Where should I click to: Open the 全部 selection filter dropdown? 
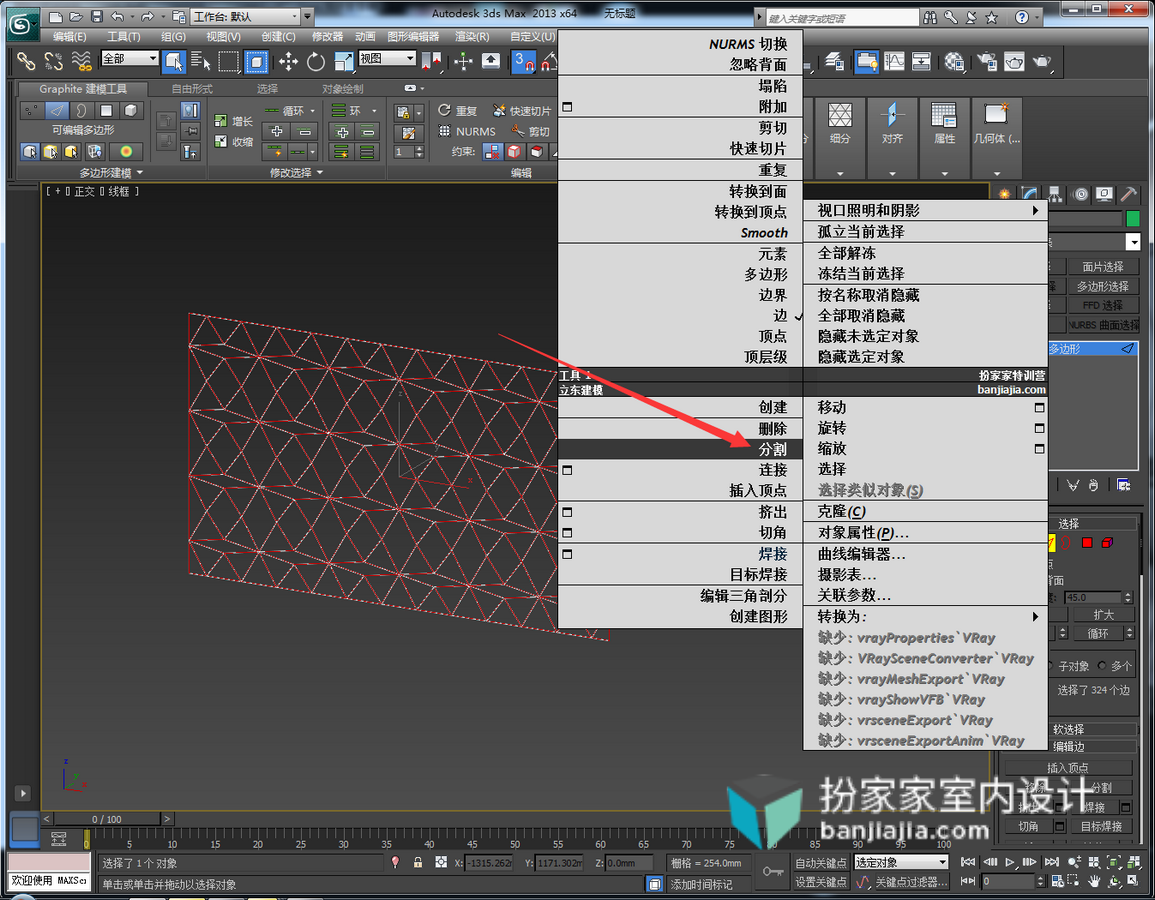[130, 58]
